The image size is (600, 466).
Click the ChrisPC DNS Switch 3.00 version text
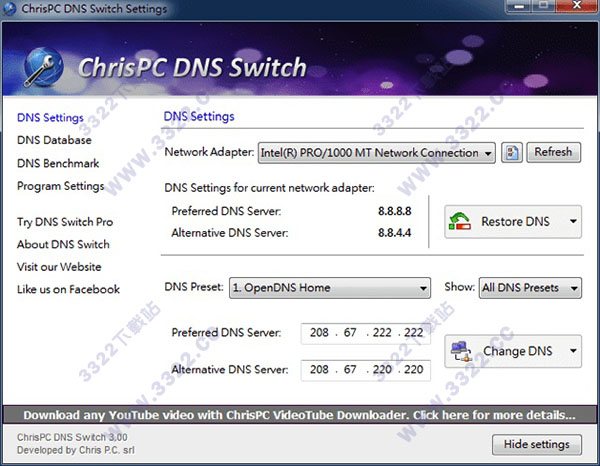(x=72, y=437)
